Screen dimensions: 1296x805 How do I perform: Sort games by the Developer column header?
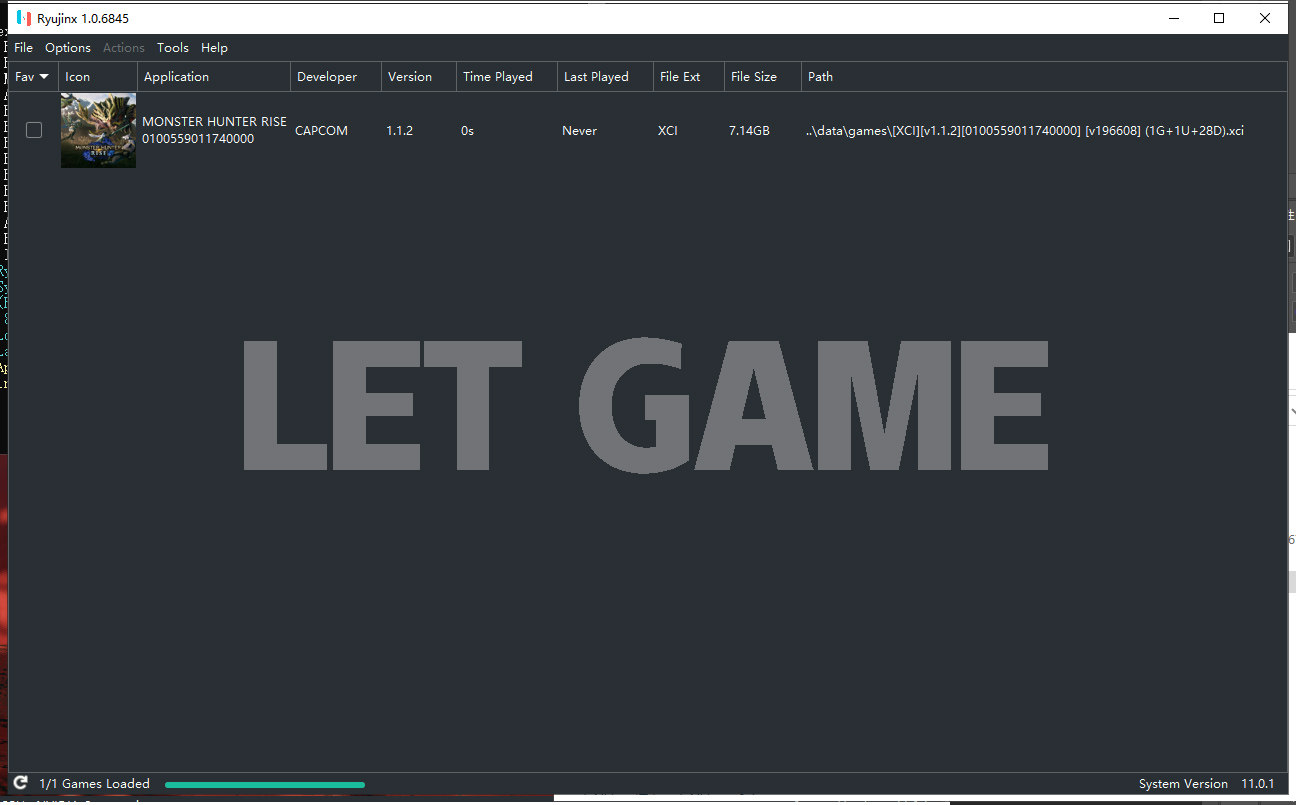click(326, 77)
